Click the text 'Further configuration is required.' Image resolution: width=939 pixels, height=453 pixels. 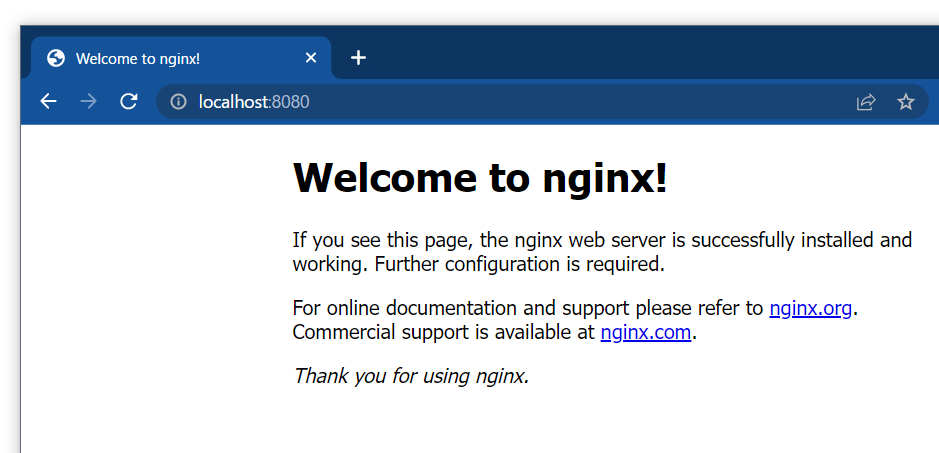[x=520, y=264]
